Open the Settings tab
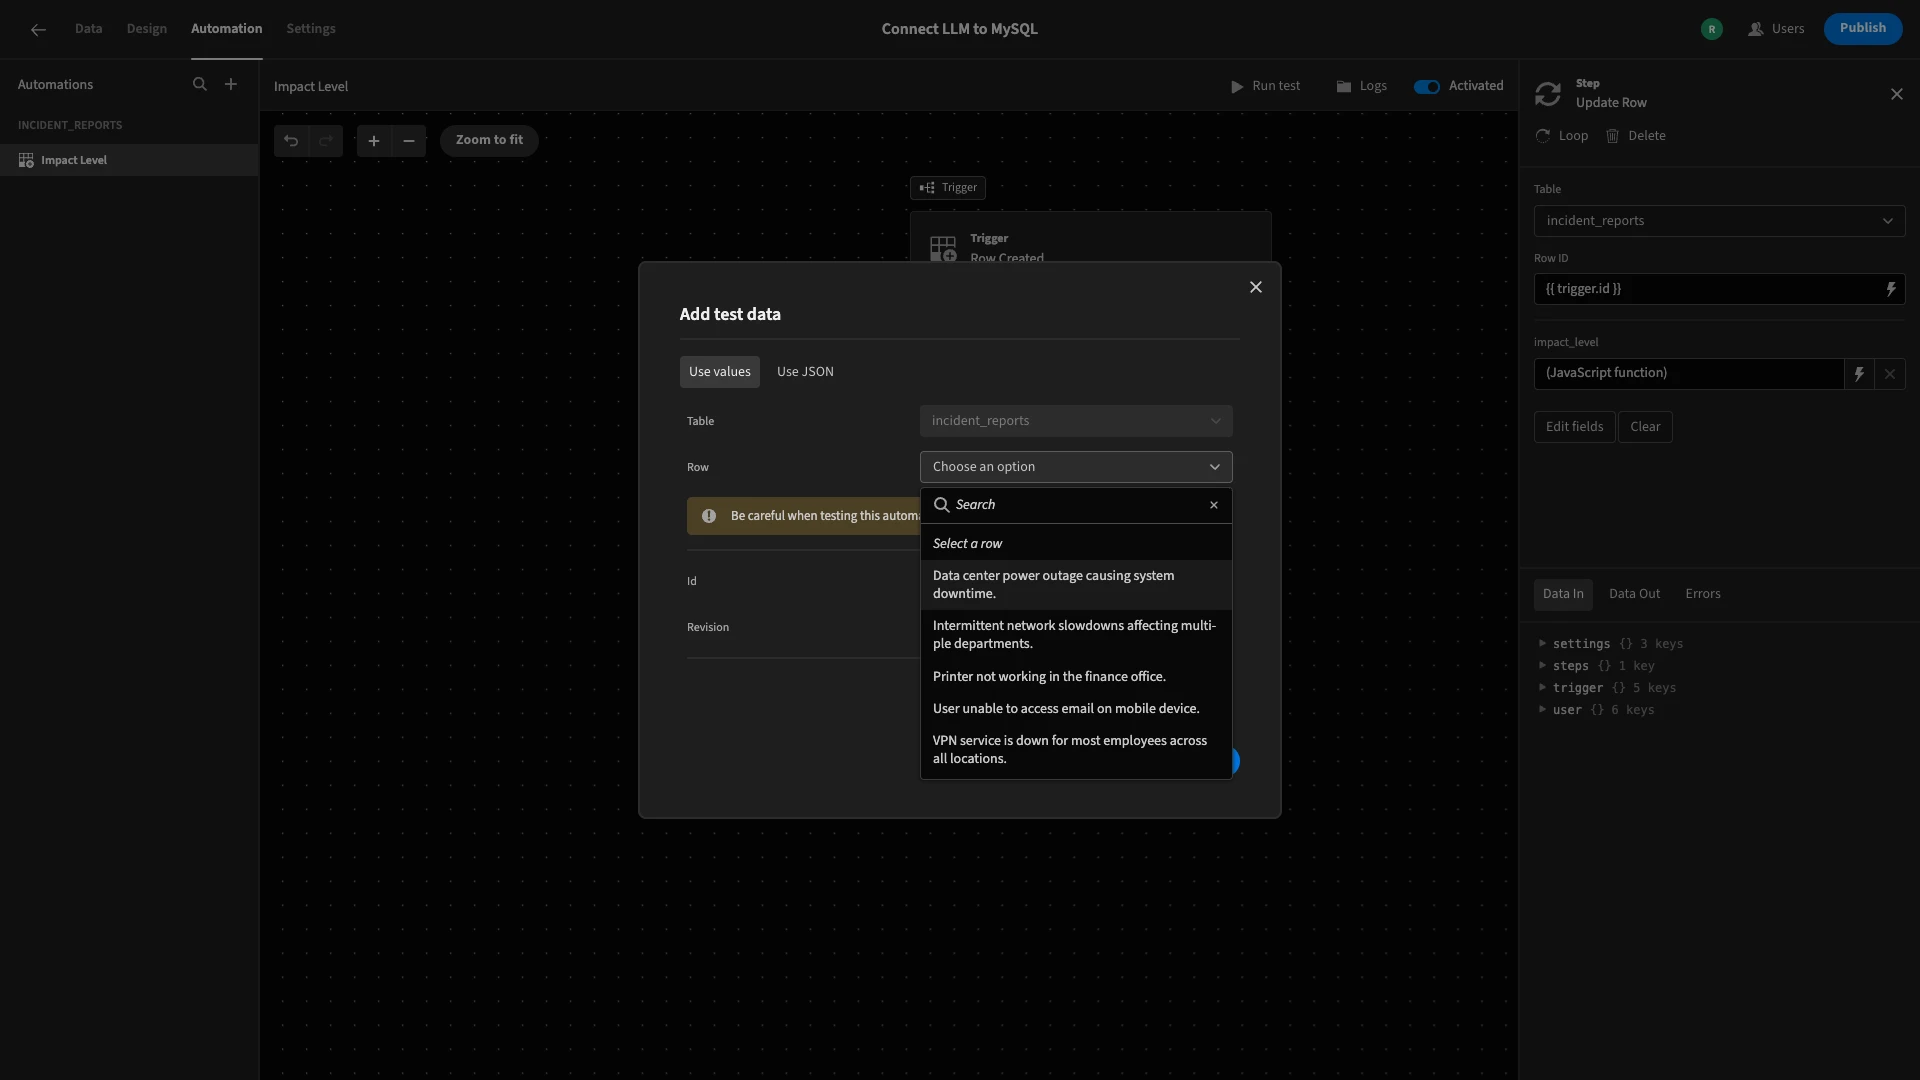1920x1080 pixels. coord(311,29)
